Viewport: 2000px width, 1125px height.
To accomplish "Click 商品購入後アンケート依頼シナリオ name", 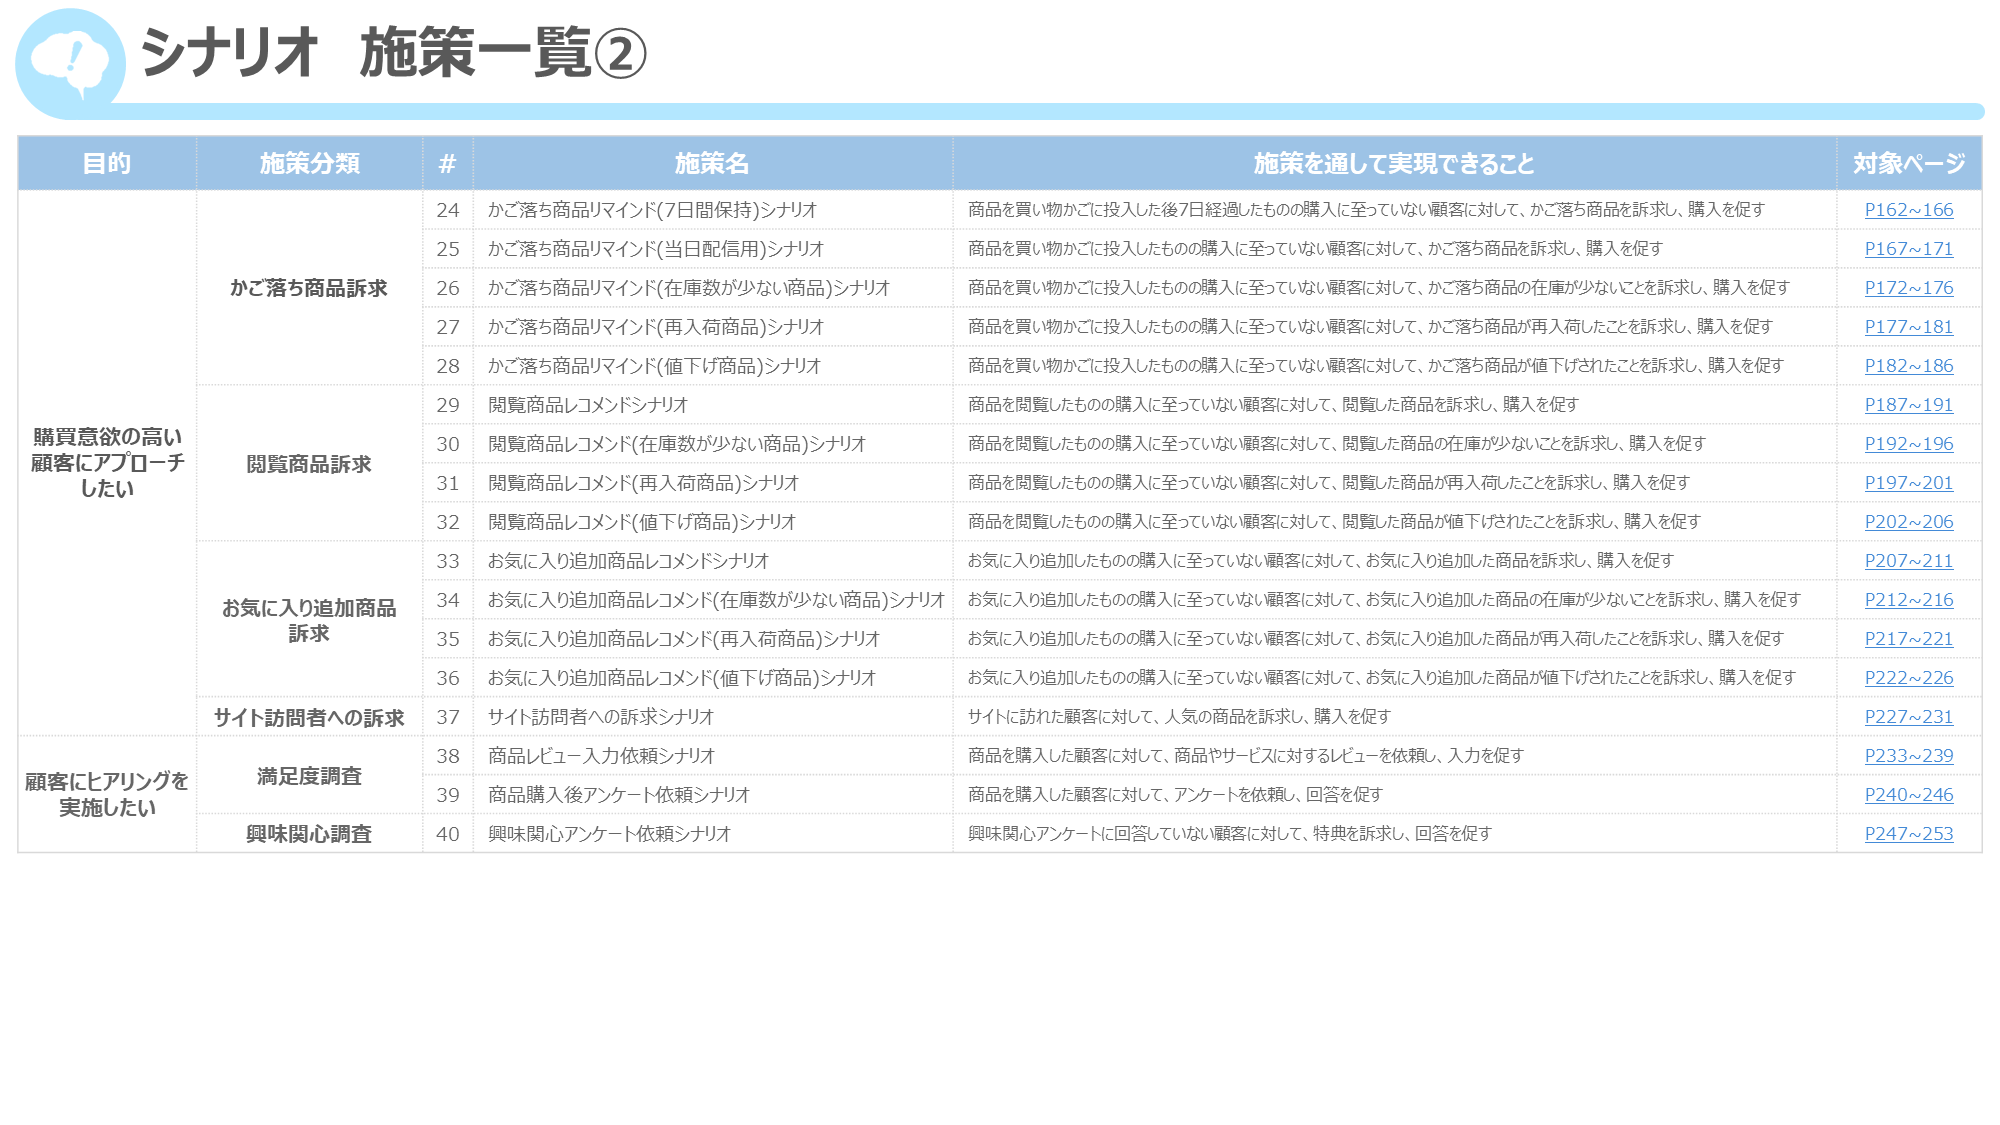I will coord(619,795).
